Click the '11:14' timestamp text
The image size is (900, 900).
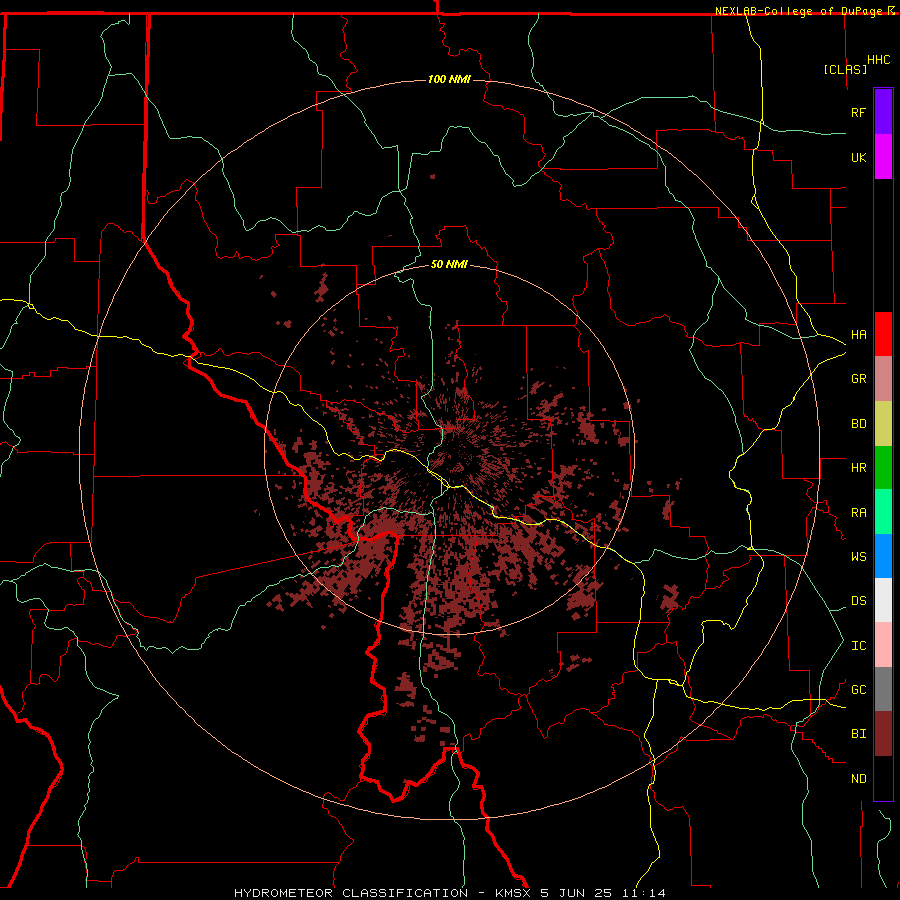642,893
